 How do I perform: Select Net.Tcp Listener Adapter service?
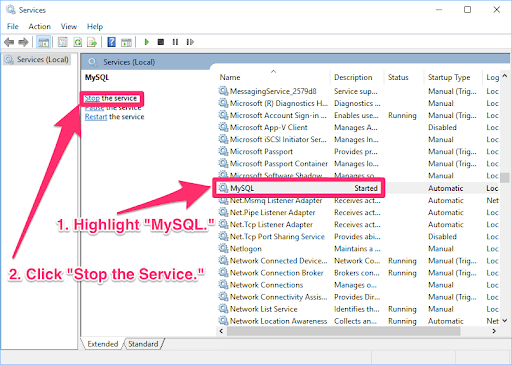click(x=358, y=224)
